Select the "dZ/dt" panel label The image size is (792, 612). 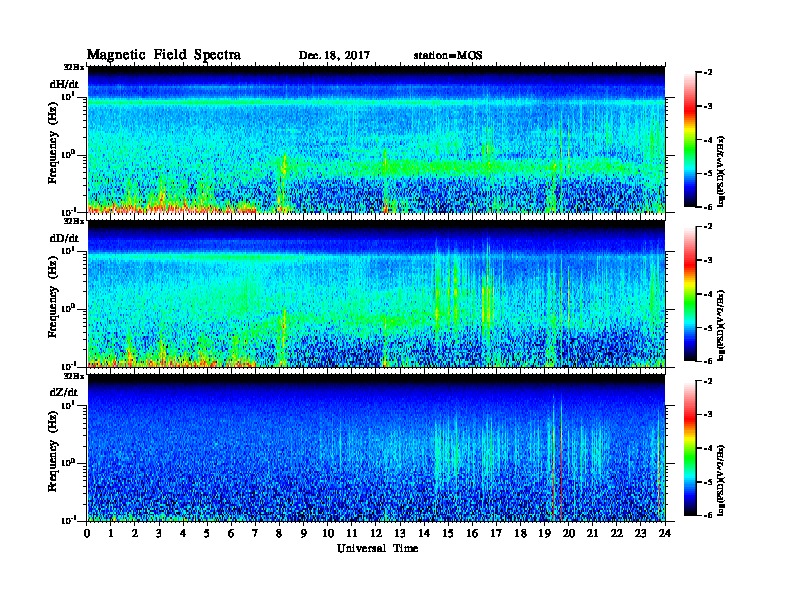[x=64, y=392]
